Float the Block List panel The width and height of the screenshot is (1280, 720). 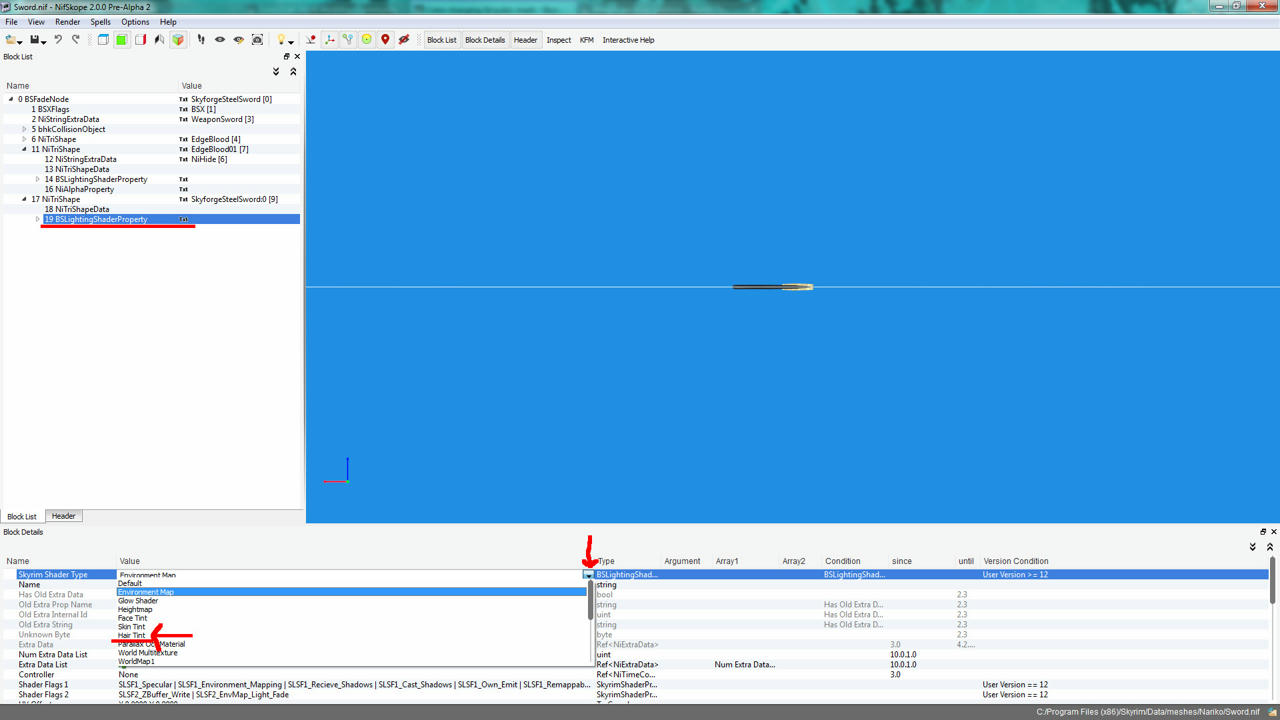click(x=287, y=57)
